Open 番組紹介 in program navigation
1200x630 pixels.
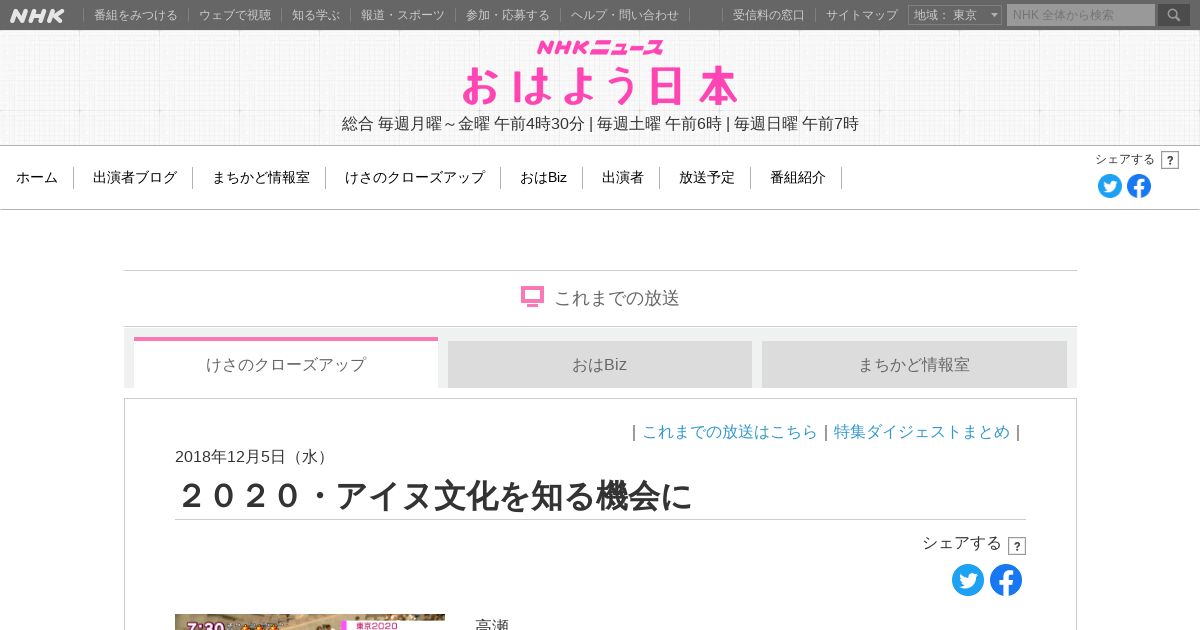click(x=798, y=178)
